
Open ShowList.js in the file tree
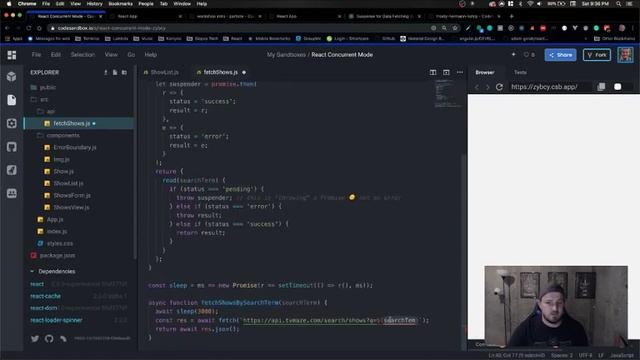click(x=68, y=183)
